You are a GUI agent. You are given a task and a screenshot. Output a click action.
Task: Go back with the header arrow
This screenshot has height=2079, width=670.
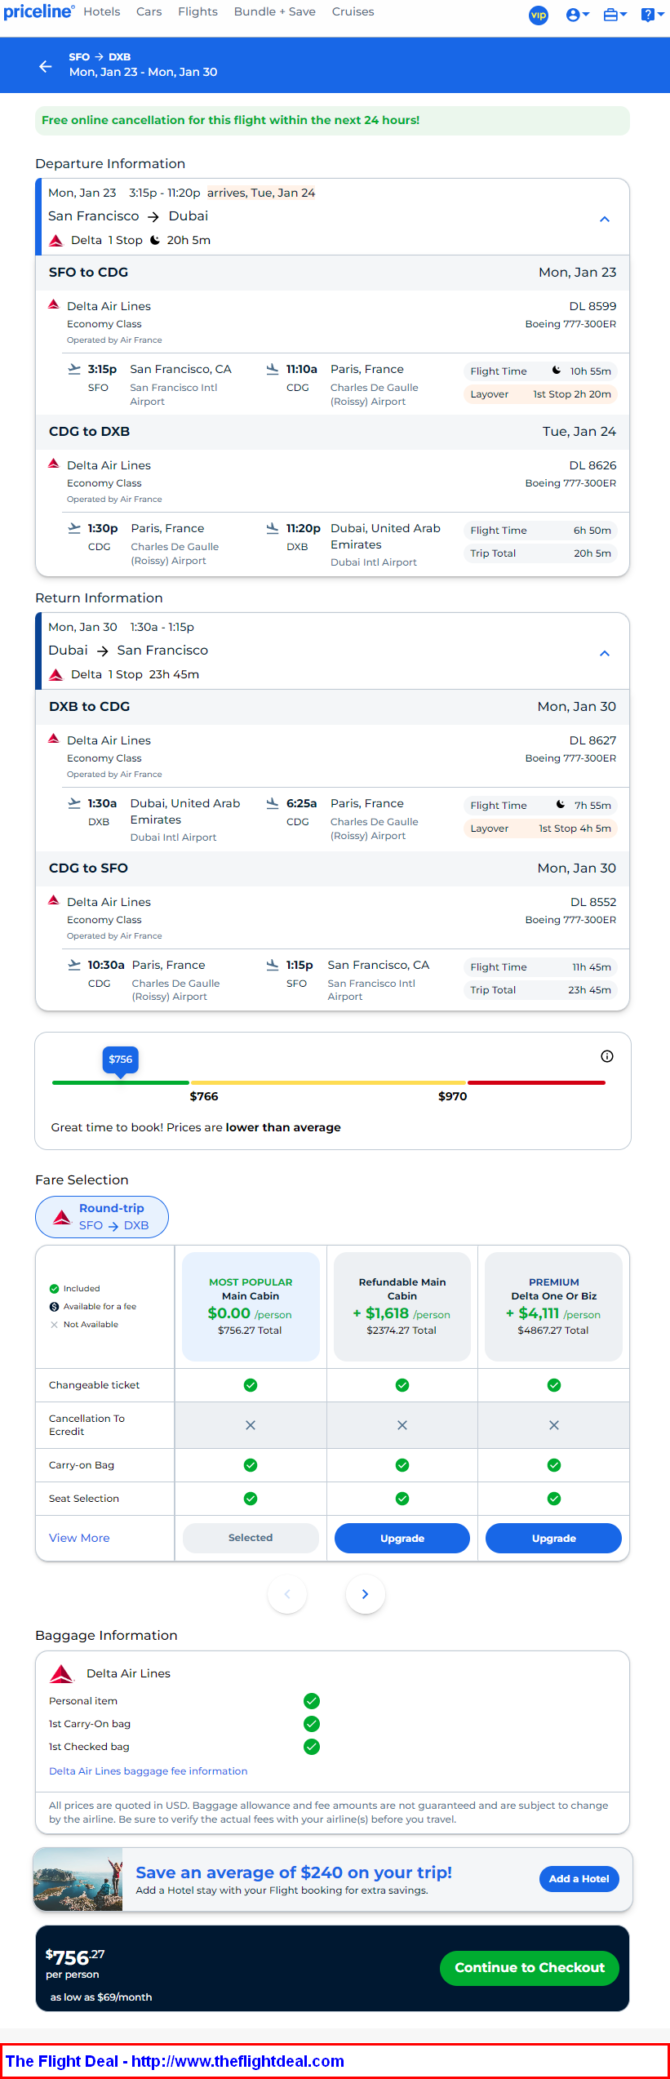[45, 66]
